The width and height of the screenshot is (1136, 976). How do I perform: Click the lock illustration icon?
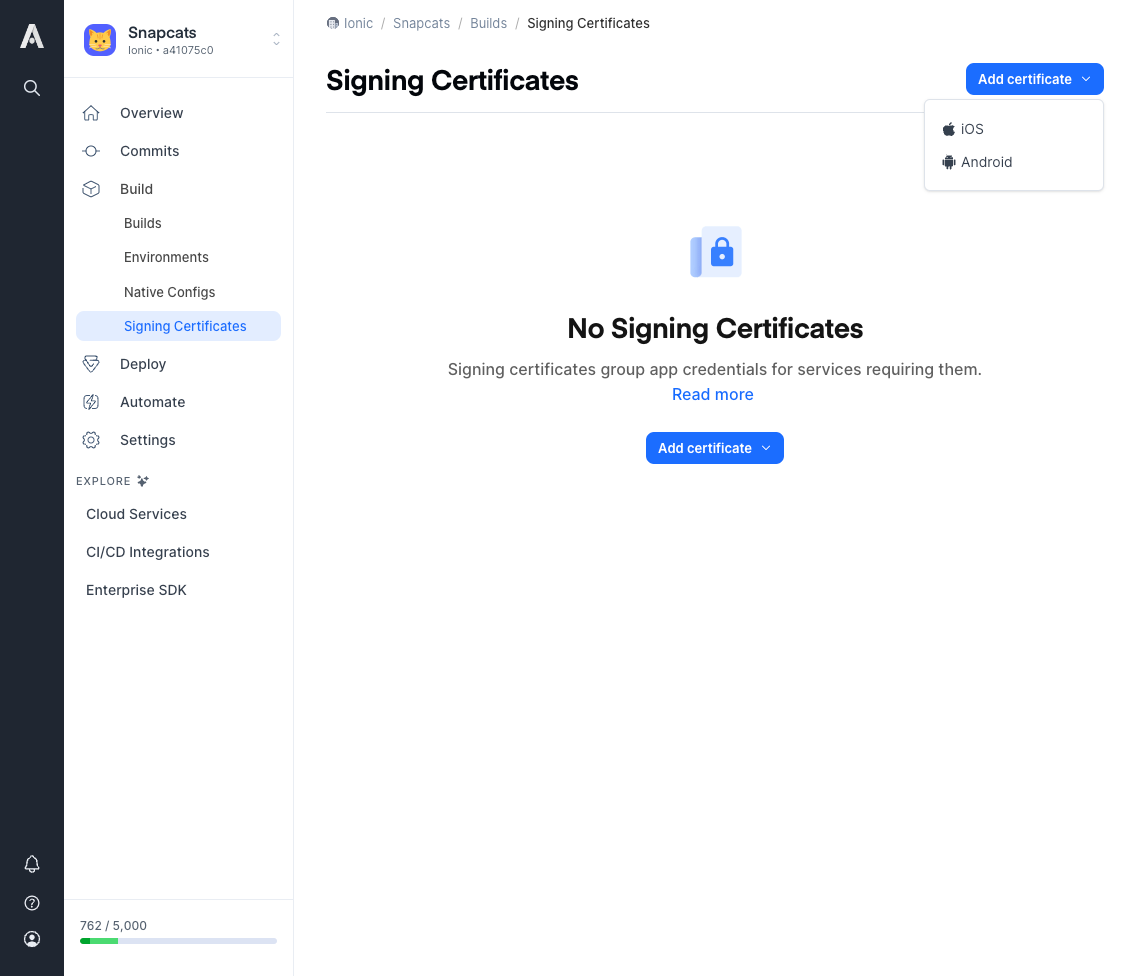pos(716,251)
